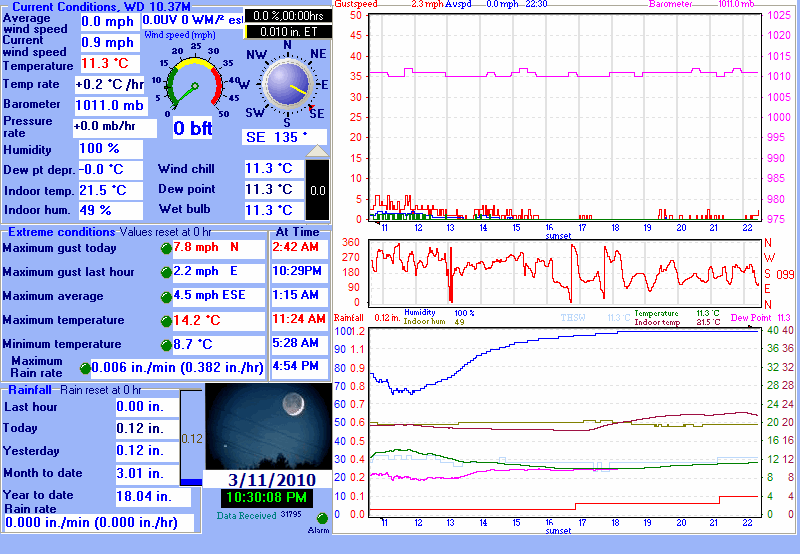Click the 0.0UV 0 WM/² solar reading
The width and height of the screenshot is (800, 554).
click(192, 20)
